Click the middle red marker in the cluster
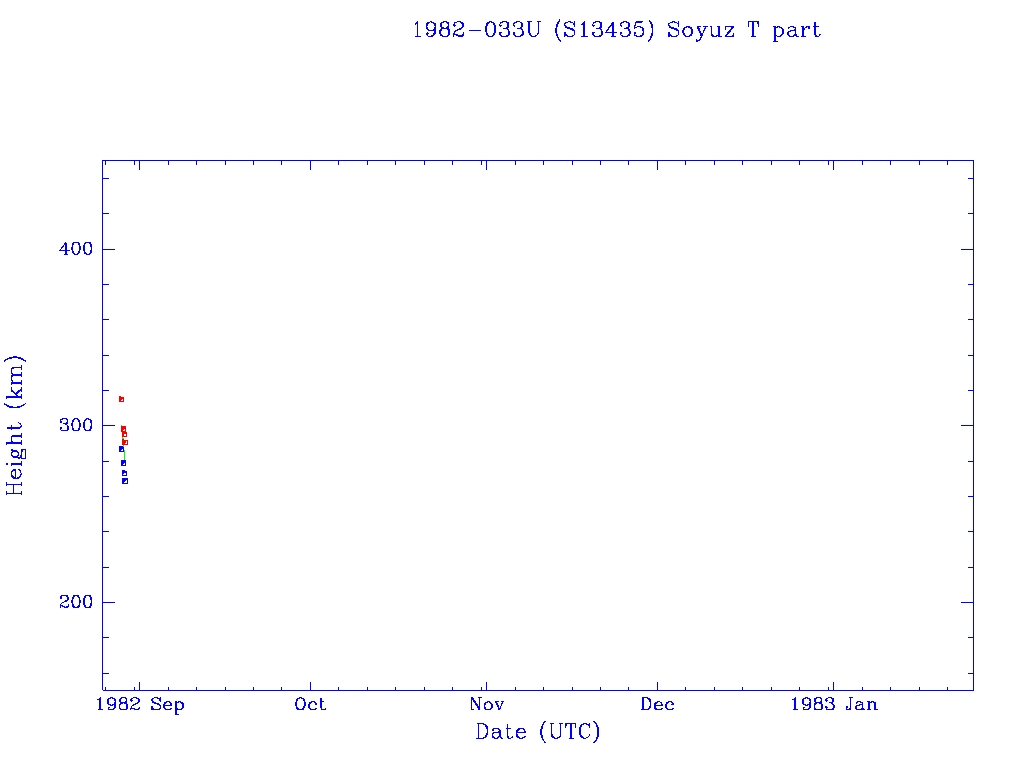This screenshot has height=768, width=1024. pyautogui.click(x=124, y=435)
